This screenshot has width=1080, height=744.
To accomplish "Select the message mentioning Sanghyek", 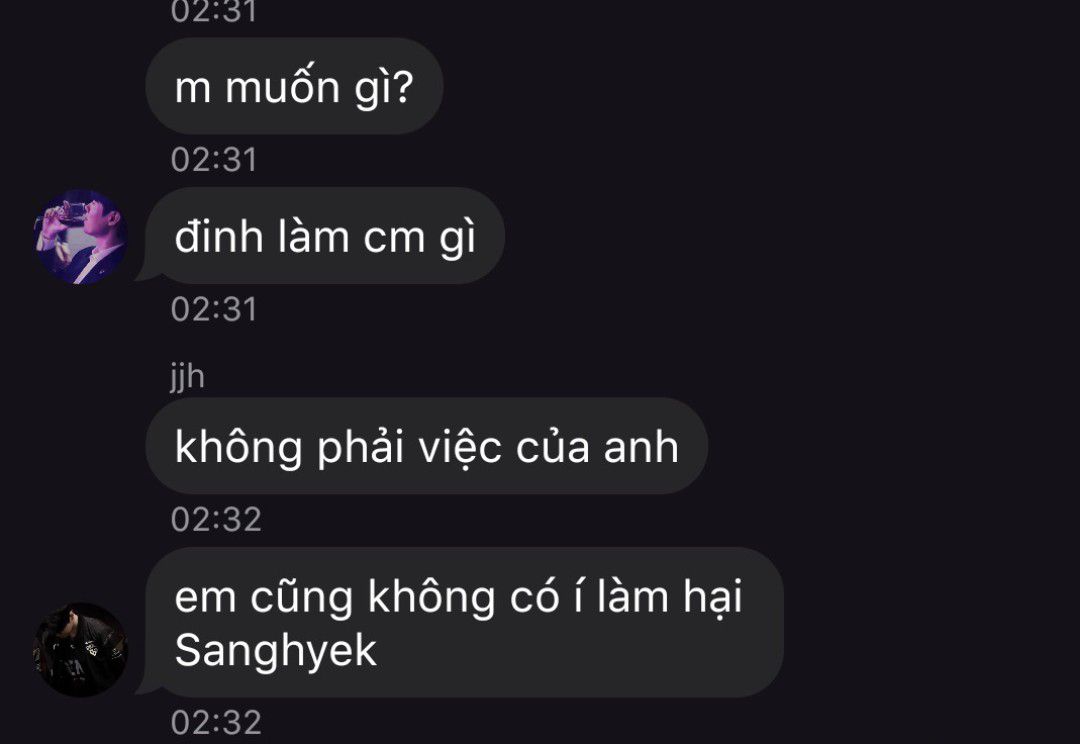I will click(x=465, y=622).
